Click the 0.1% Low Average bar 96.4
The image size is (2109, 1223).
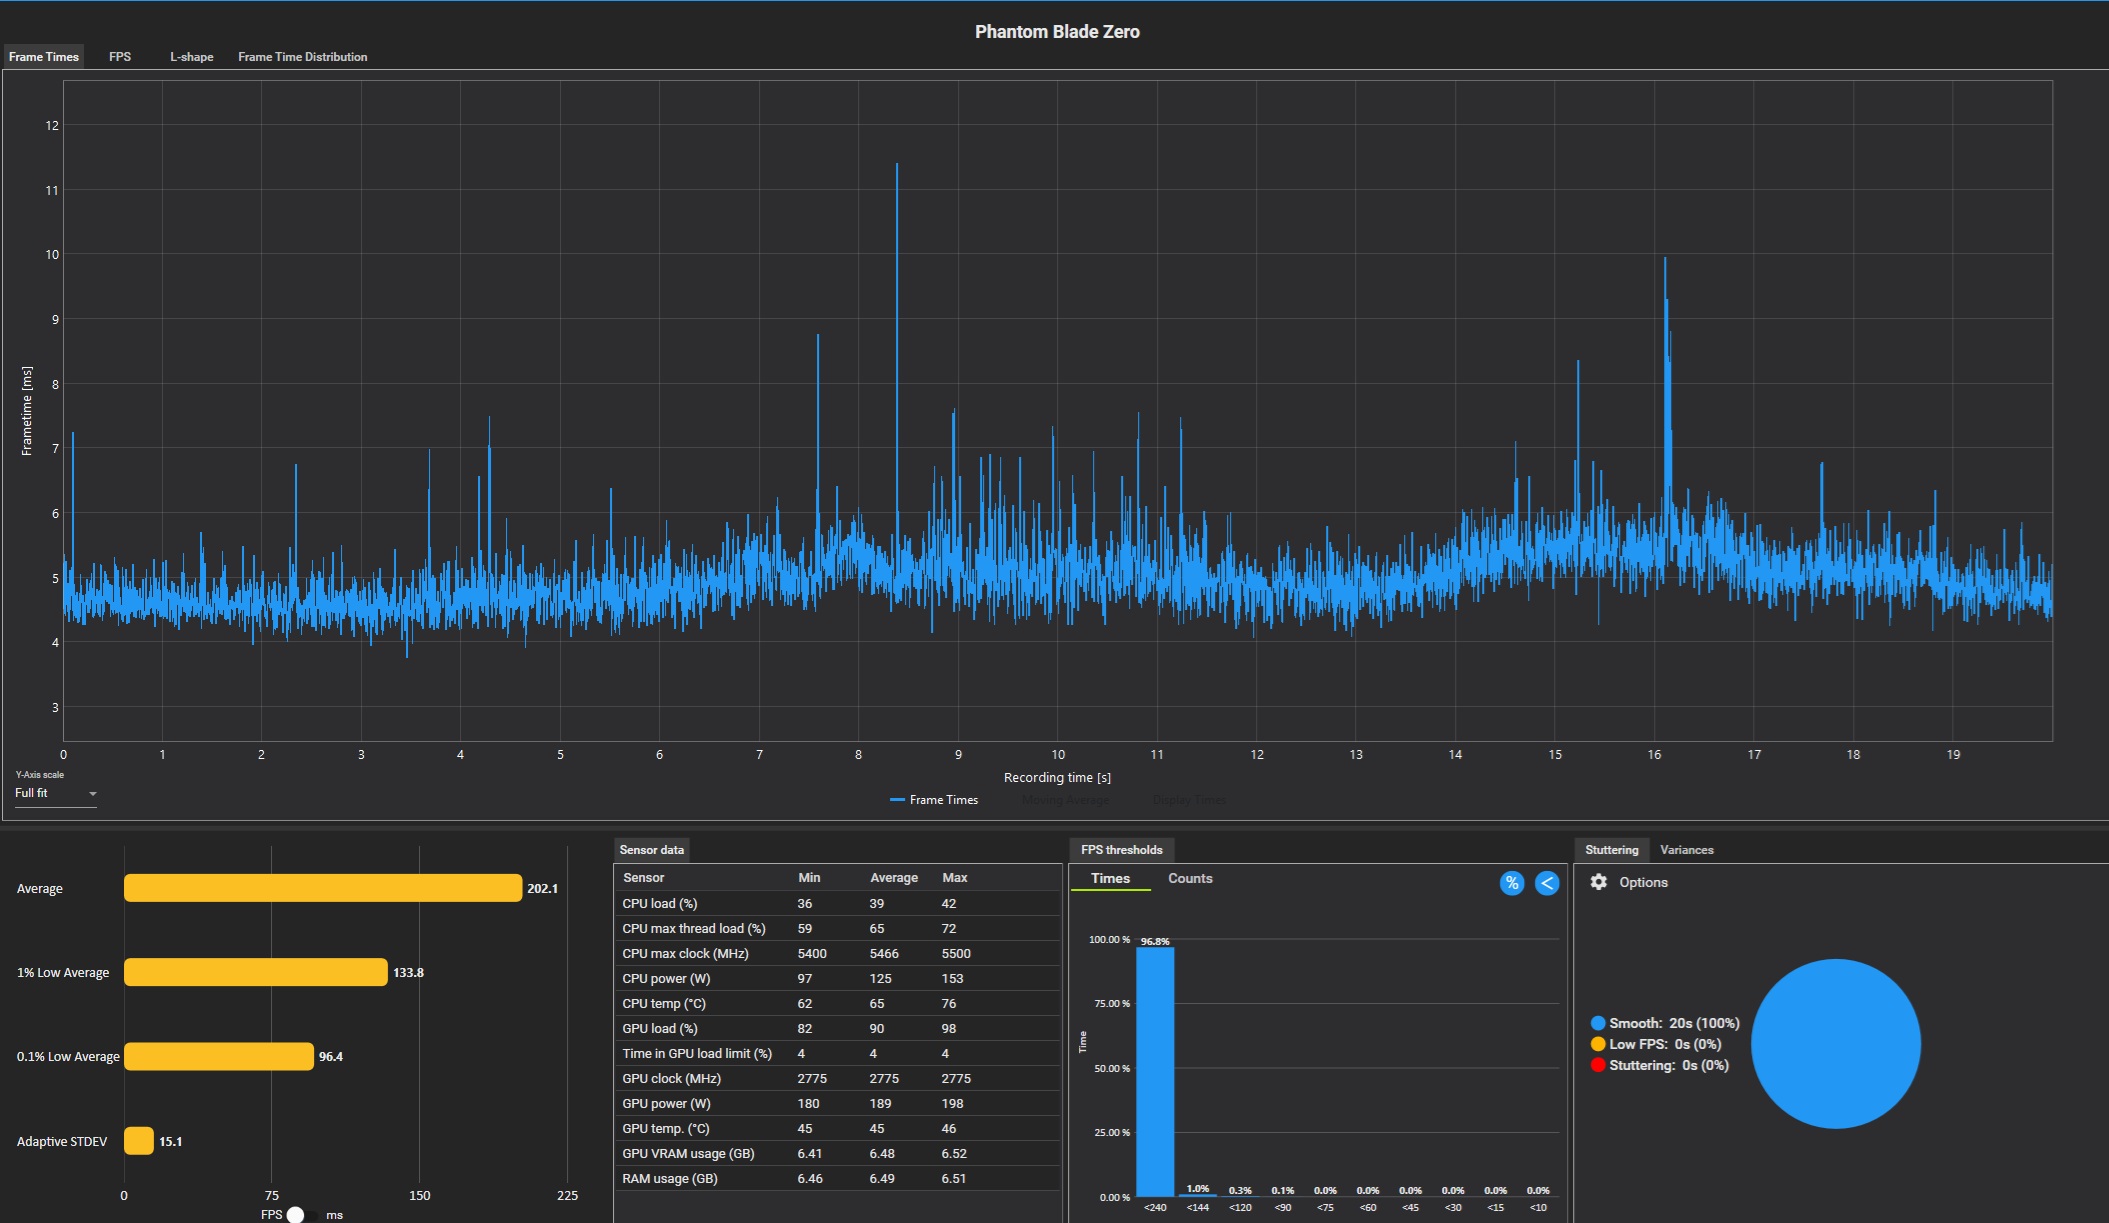pos(219,1056)
